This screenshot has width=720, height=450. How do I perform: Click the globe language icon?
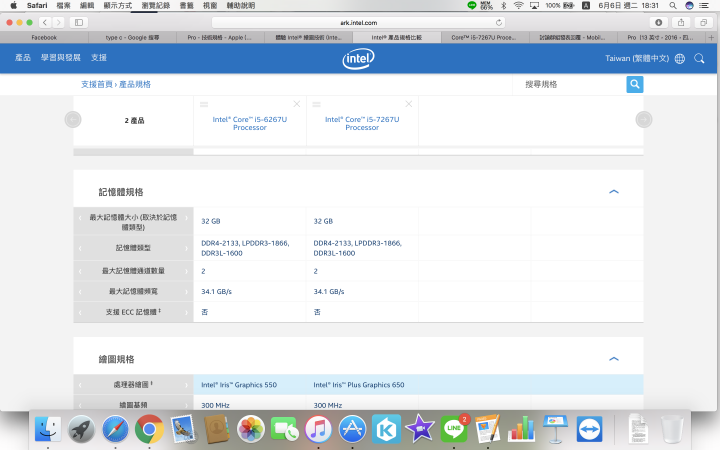(680, 58)
